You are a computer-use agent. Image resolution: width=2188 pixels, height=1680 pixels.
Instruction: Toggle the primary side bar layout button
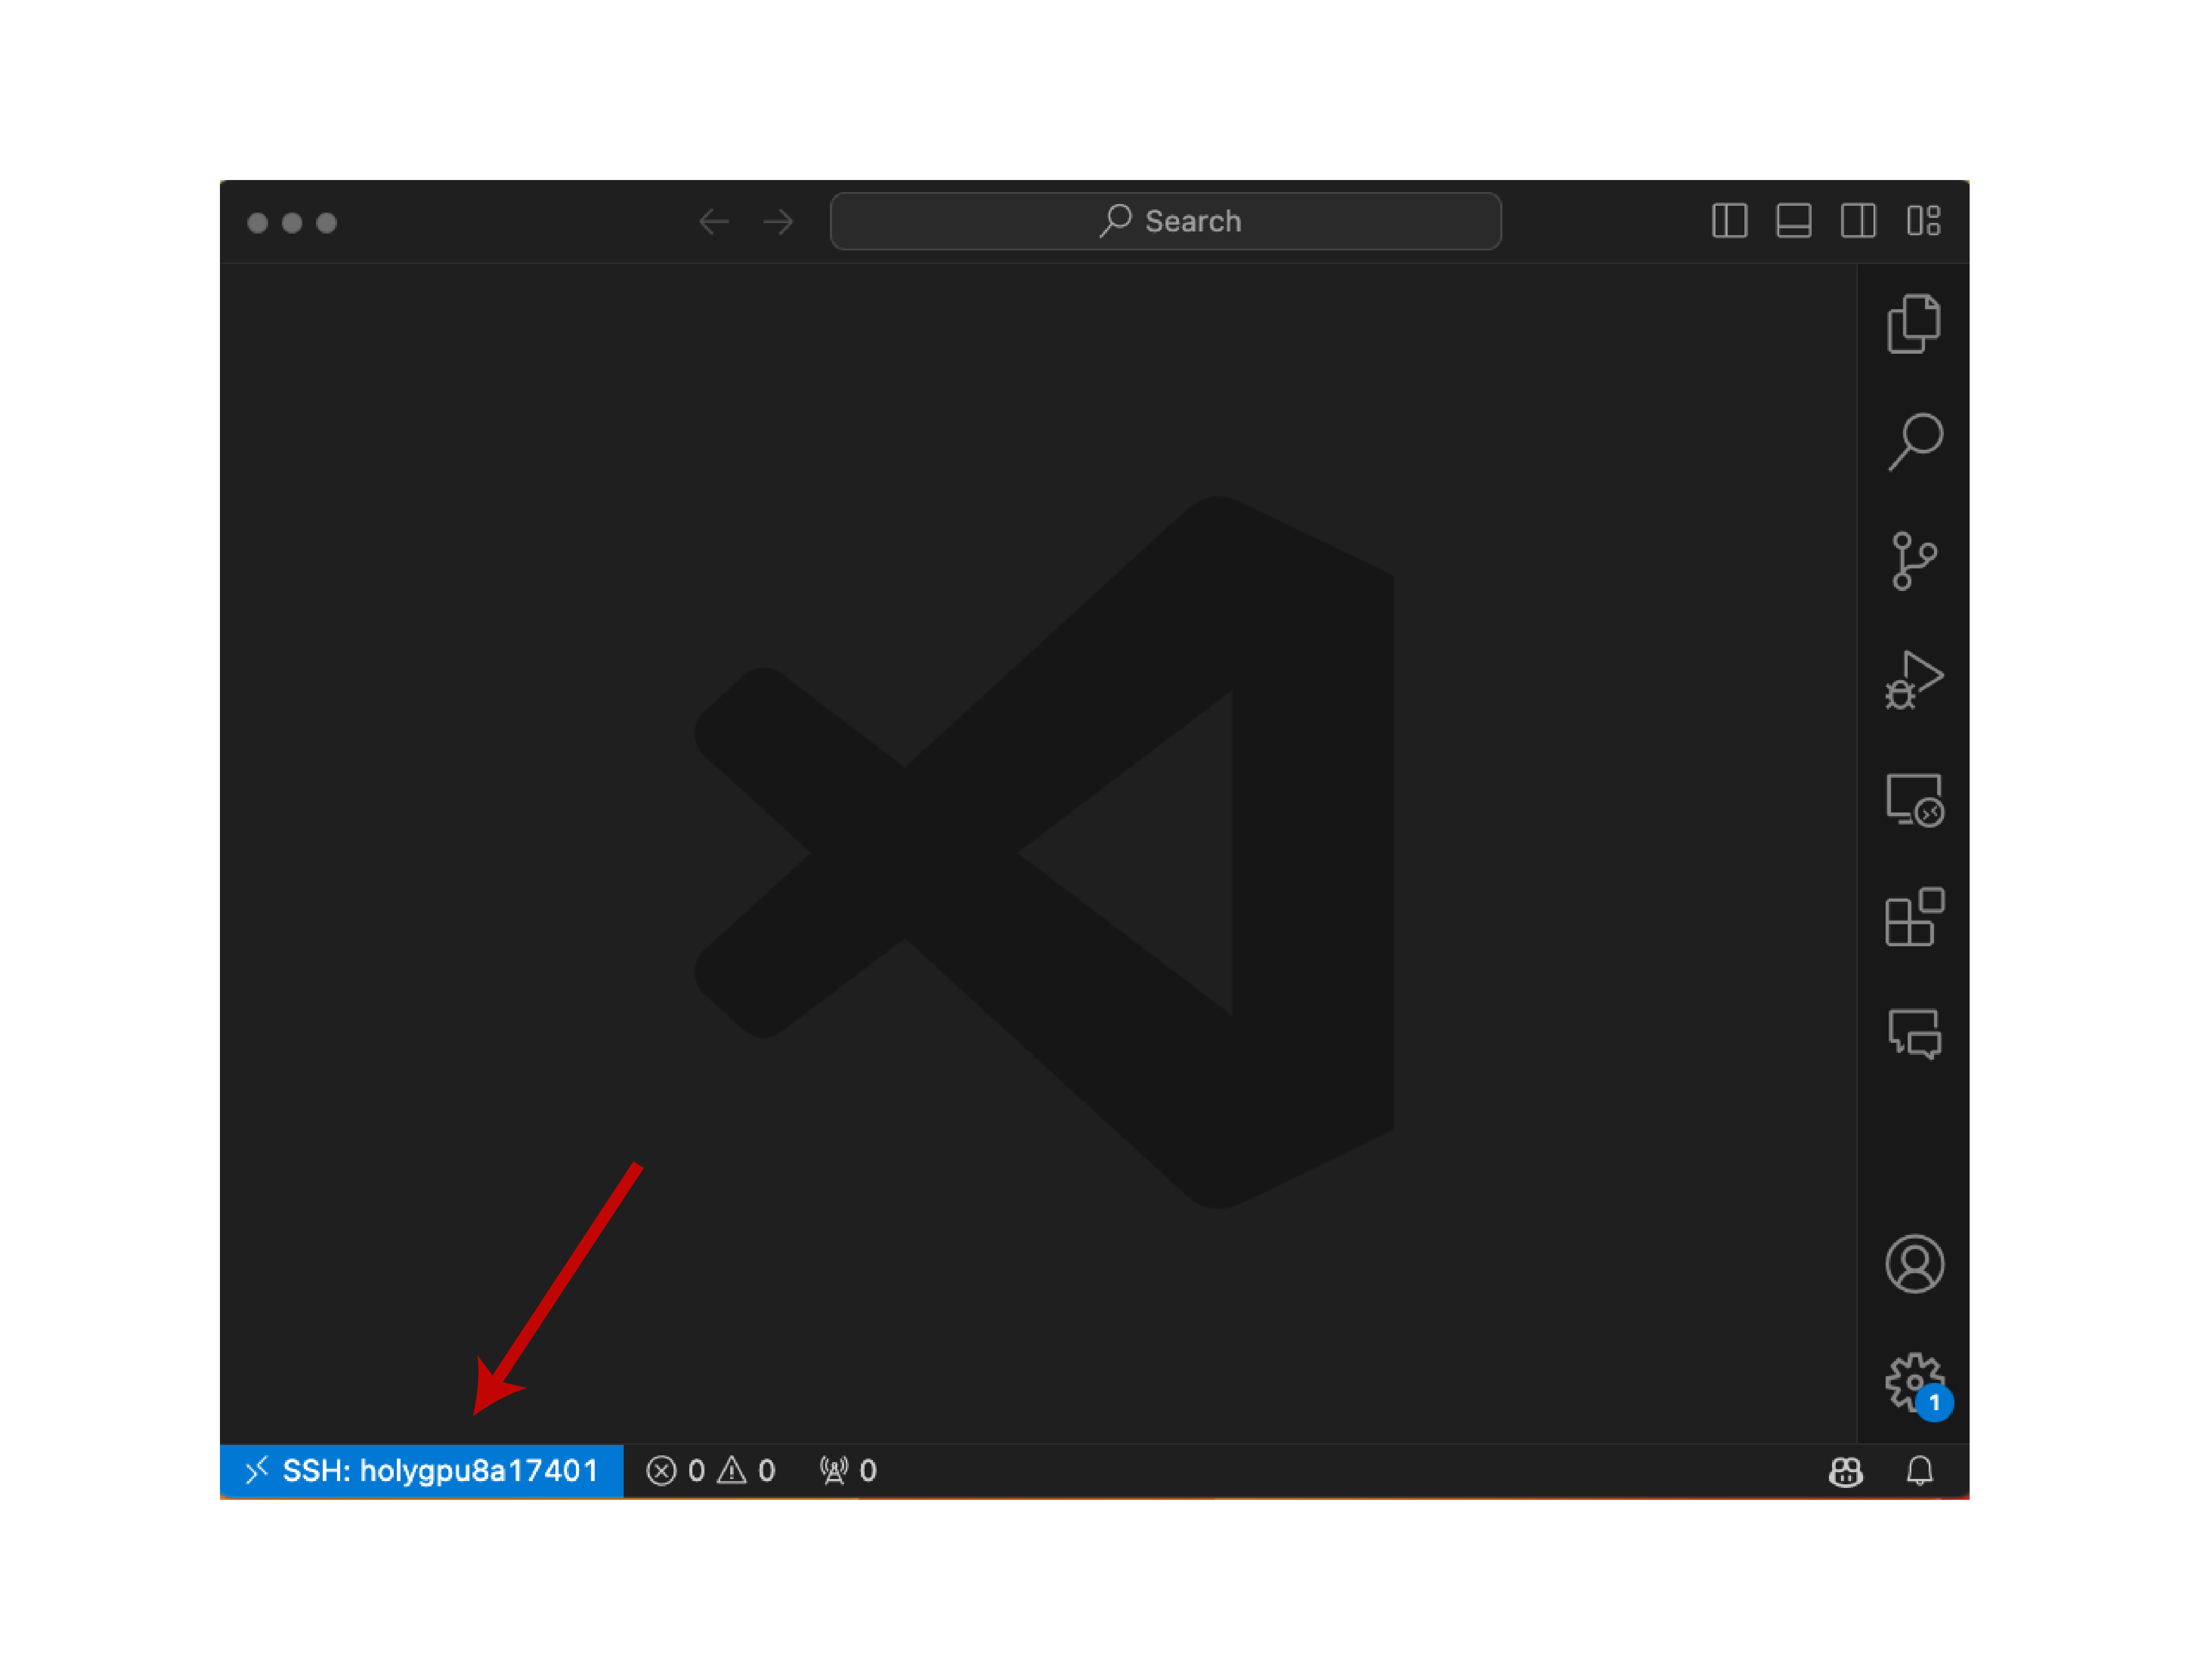1729,220
